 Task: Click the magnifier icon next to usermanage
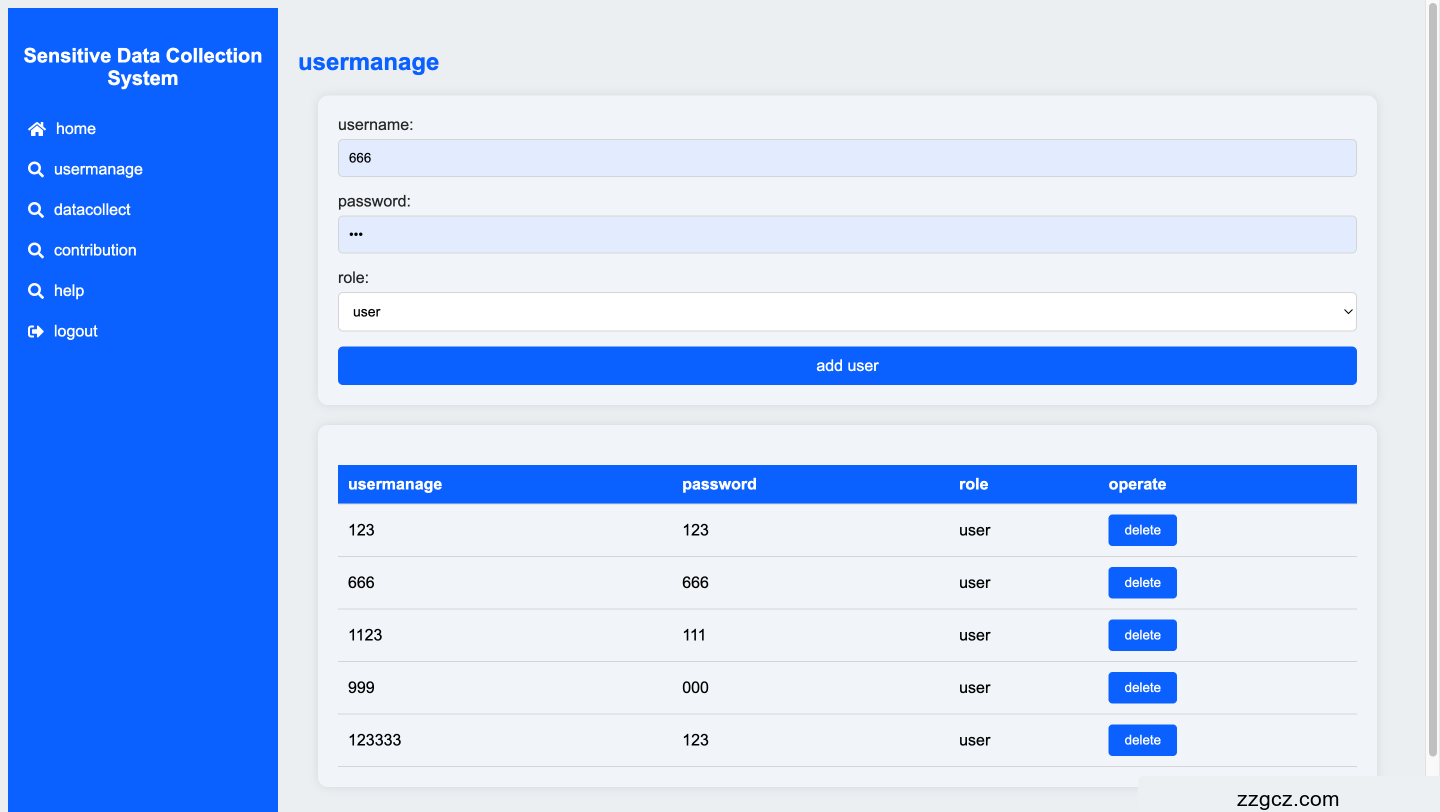click(x=35, y=169)
